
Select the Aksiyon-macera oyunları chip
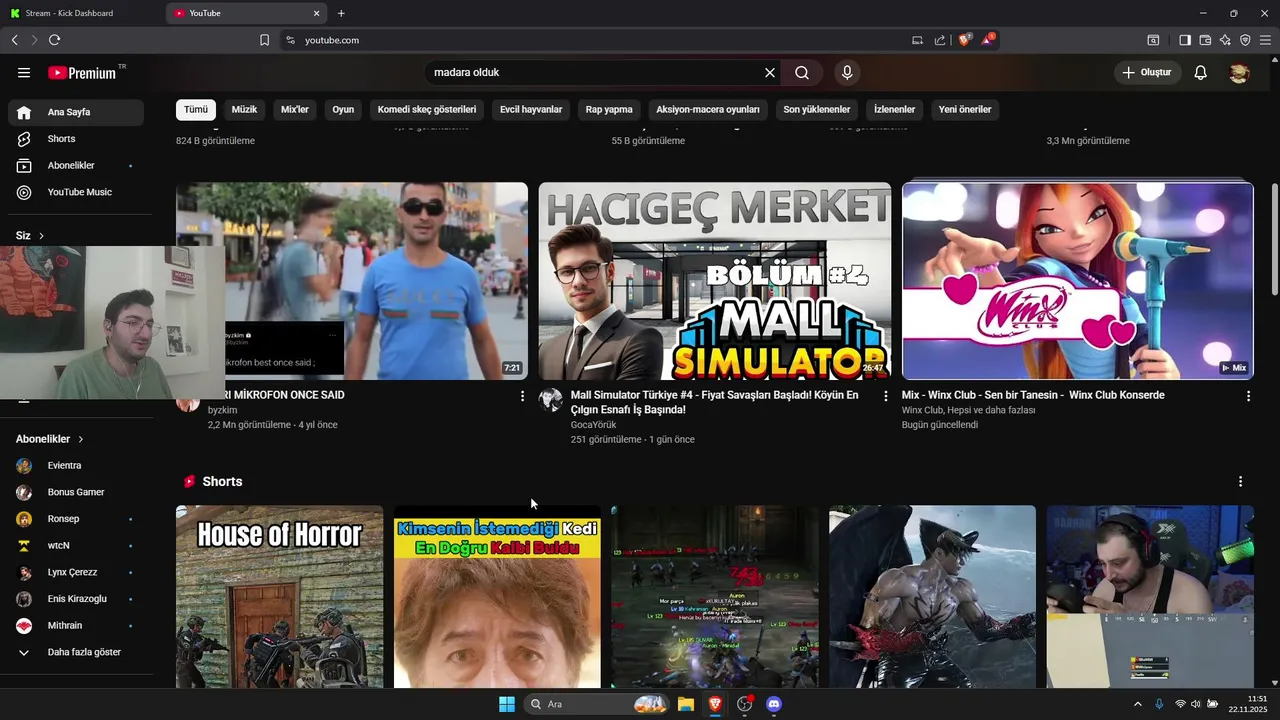pos(708,109)
